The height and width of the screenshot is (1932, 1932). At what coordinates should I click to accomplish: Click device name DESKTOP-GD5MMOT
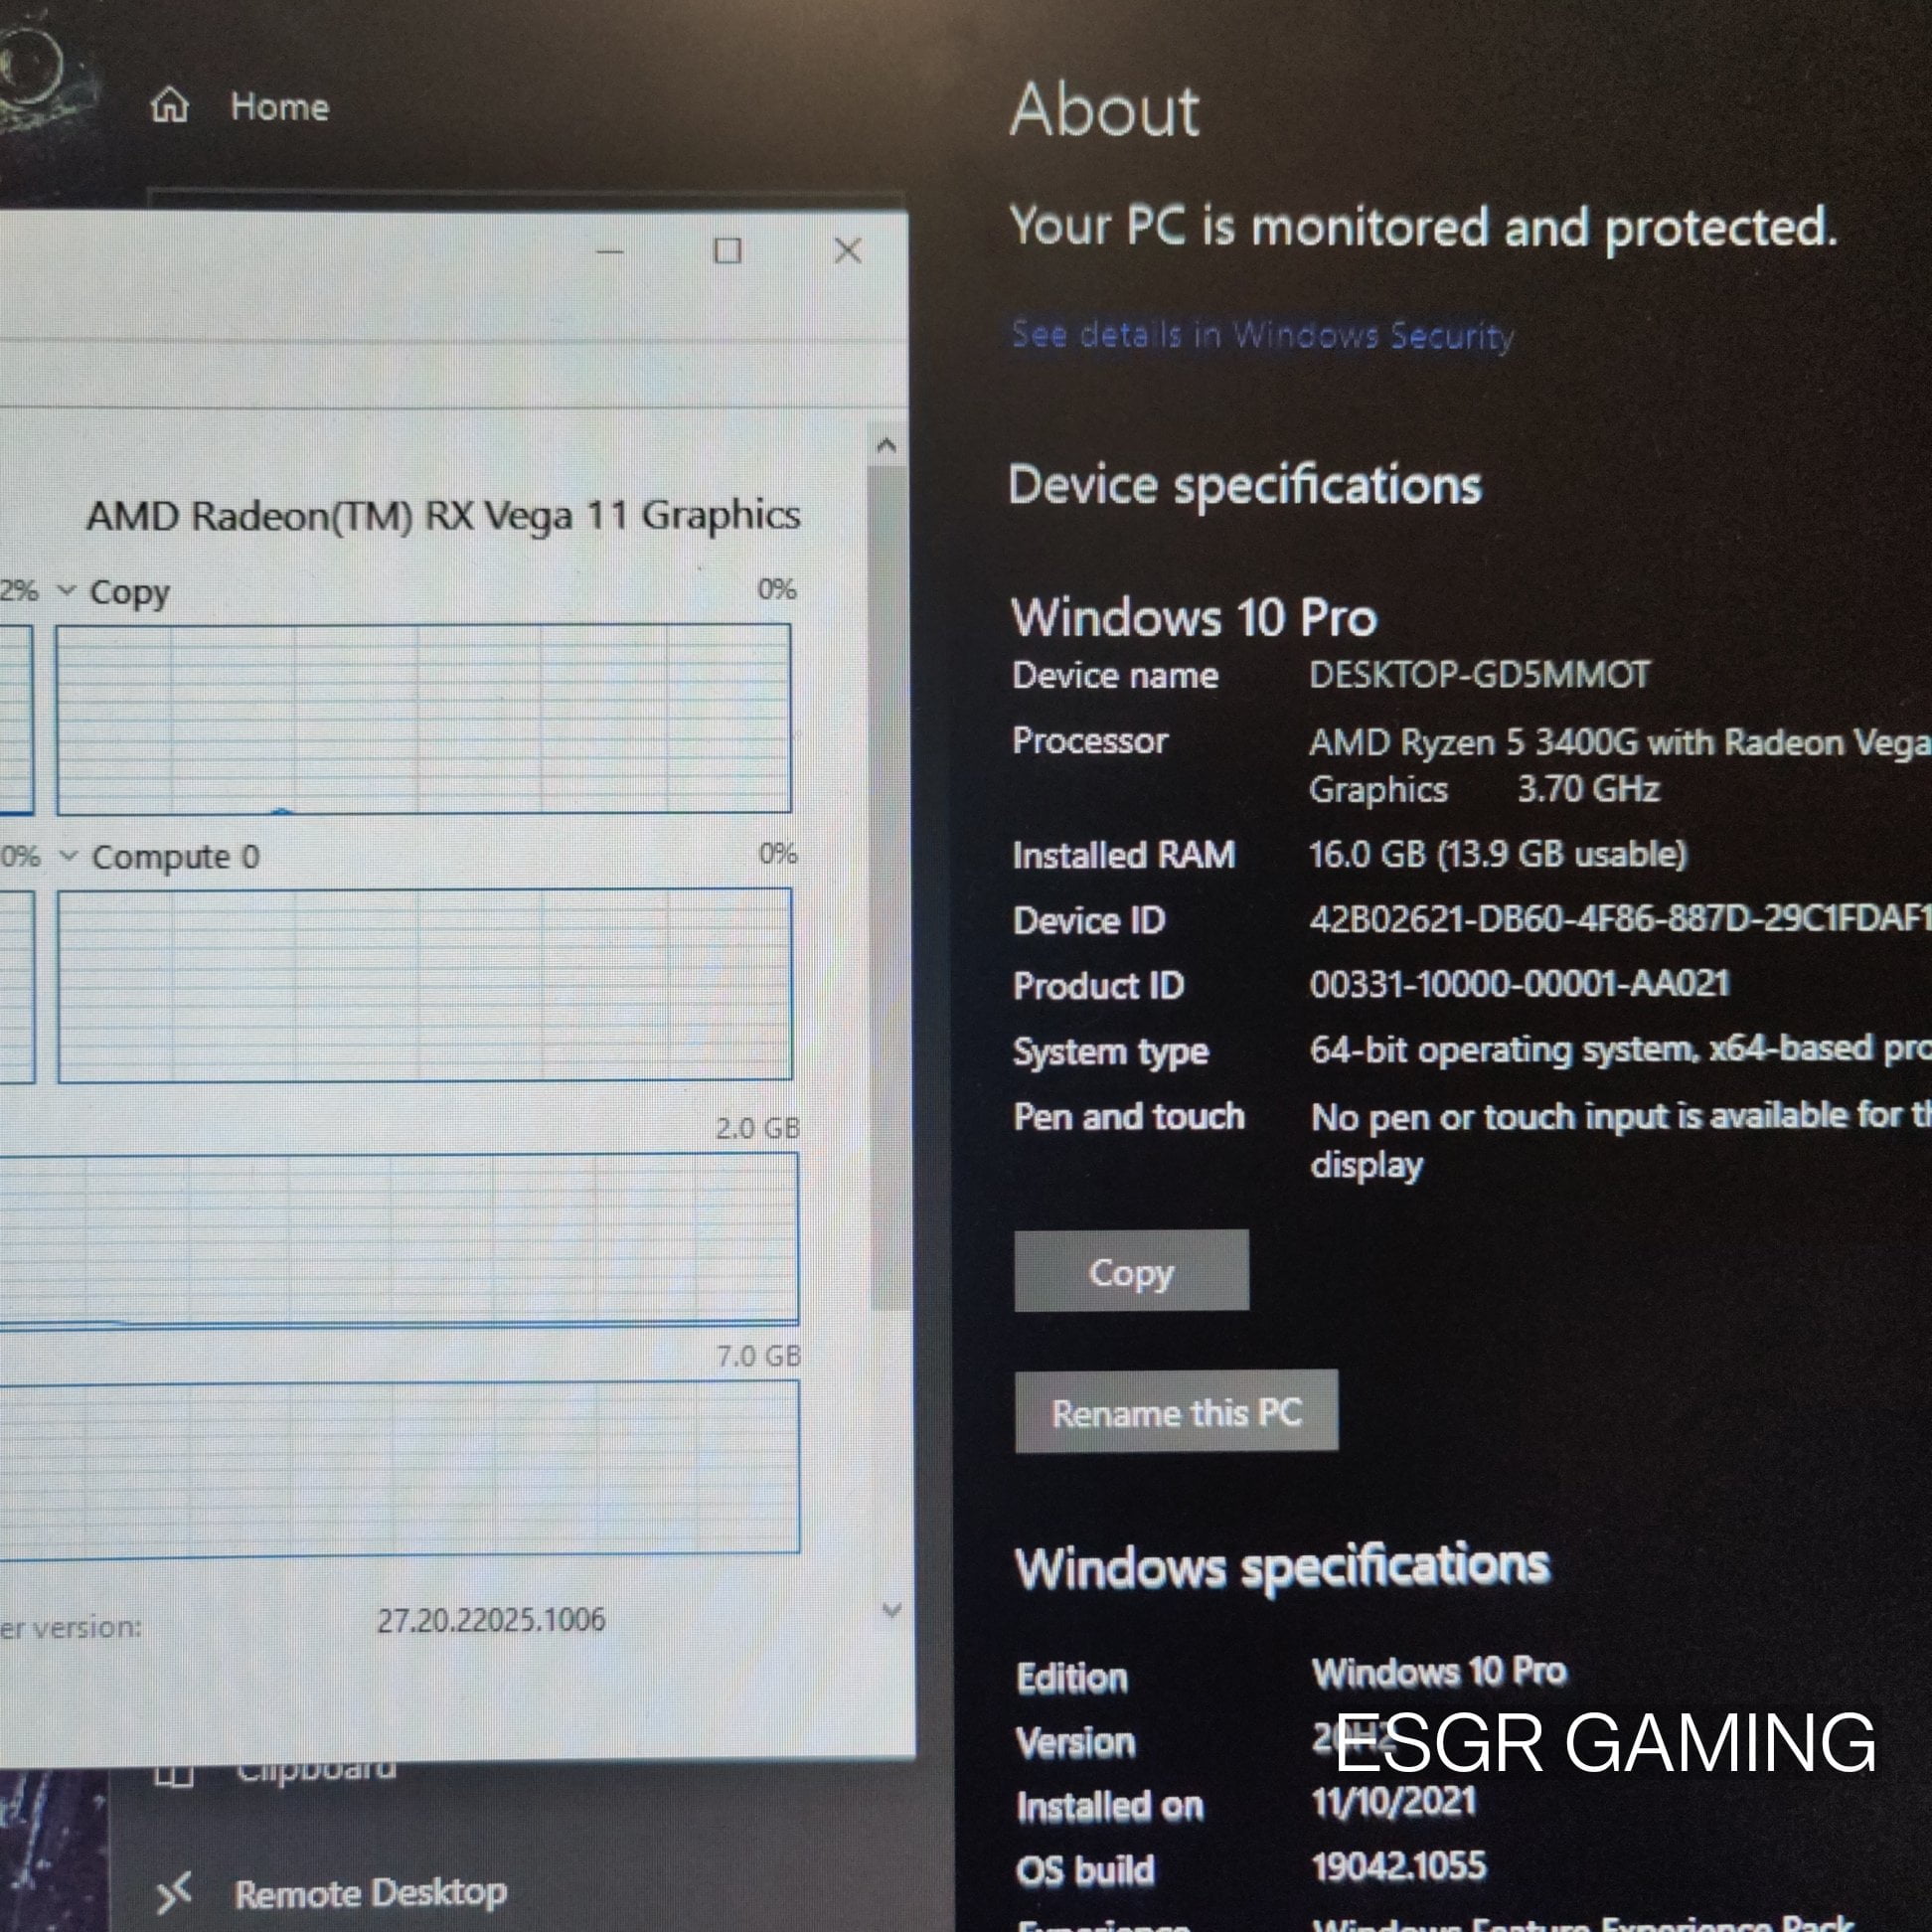coord(1479,675)
